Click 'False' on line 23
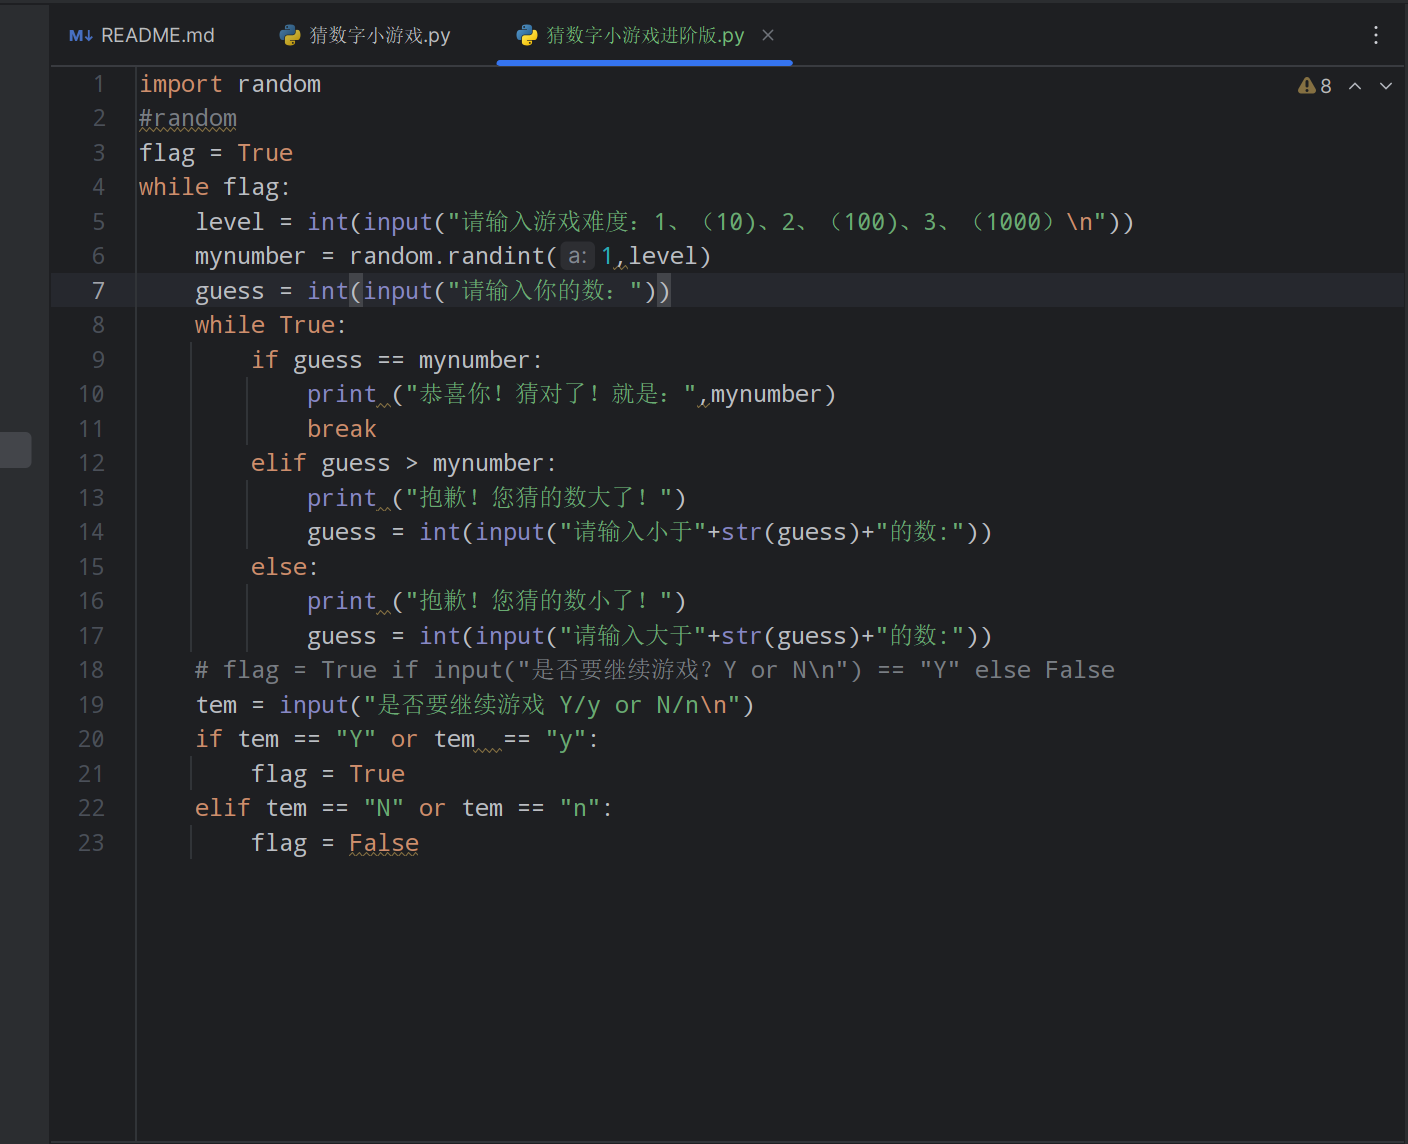Image resolution: width=1408 pixels, height=1144 pixels. (x=384, y=843)
